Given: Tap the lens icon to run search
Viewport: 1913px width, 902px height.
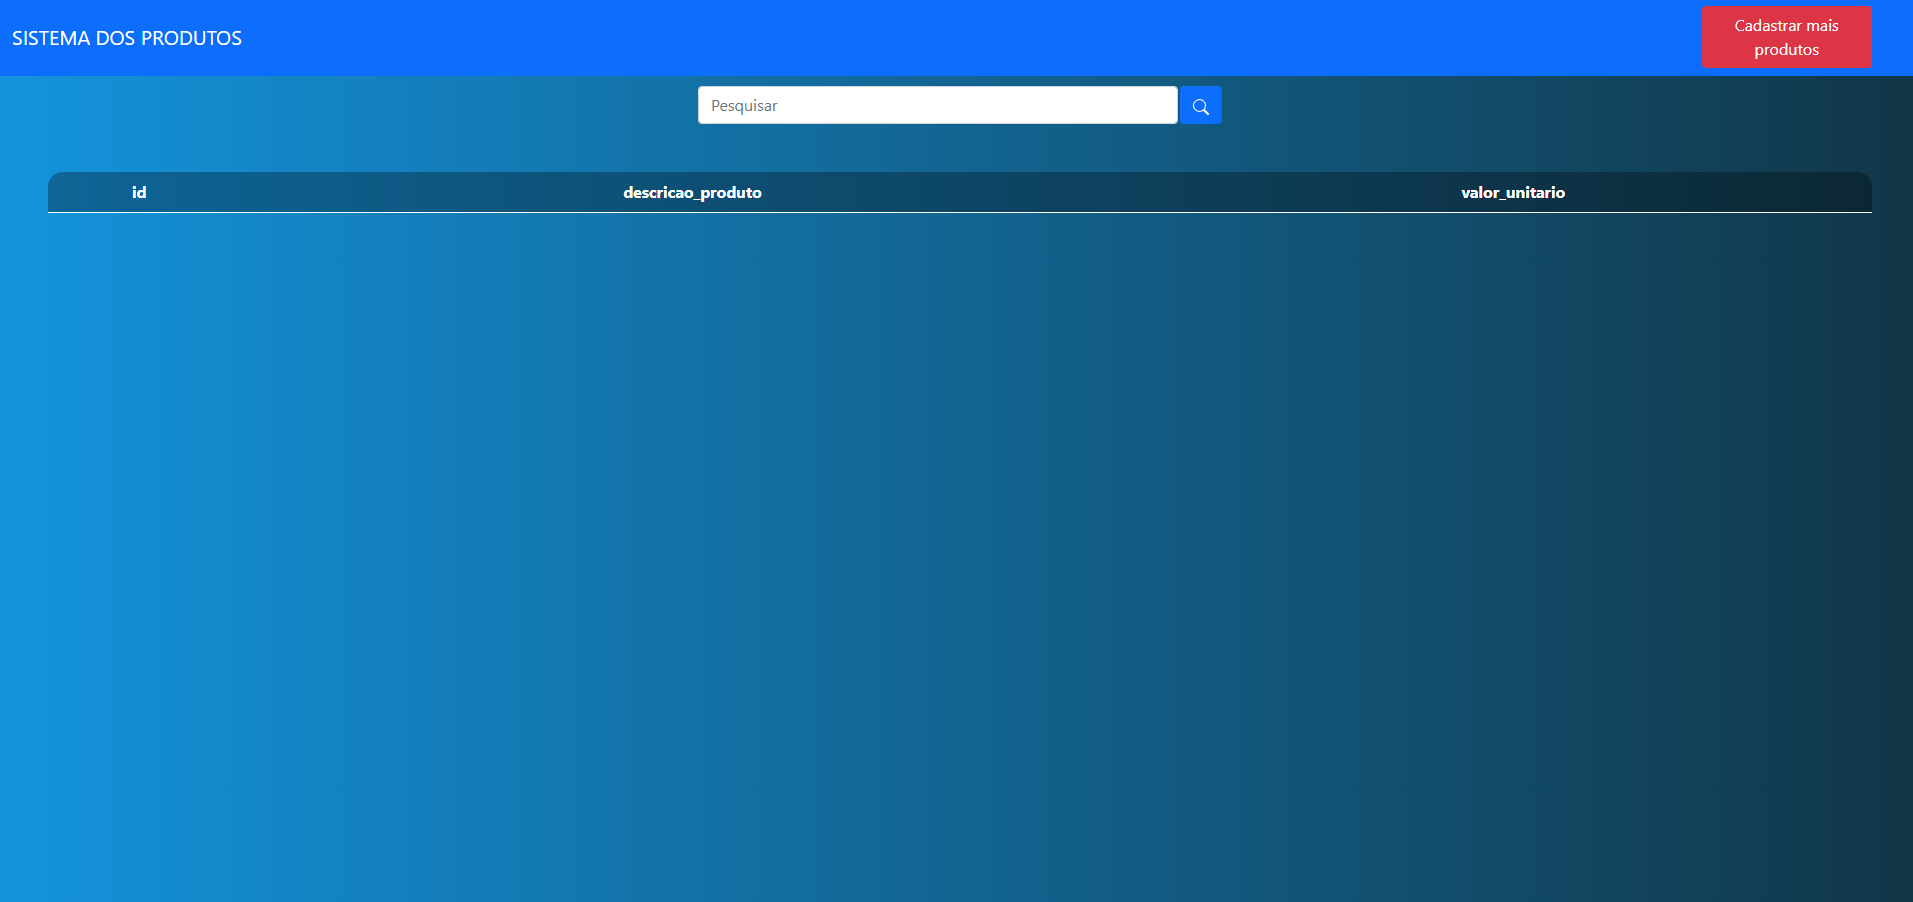Looking at the screenshot, I should coord(1200,106).
